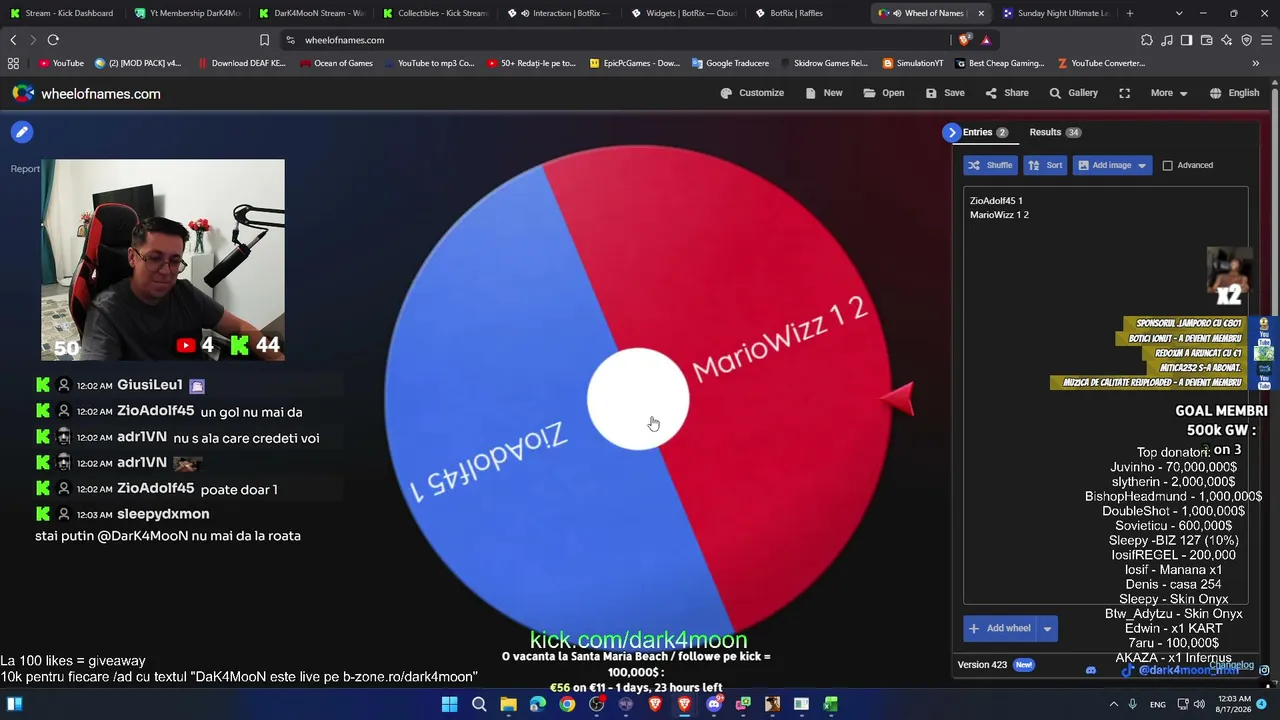This screenshot has width=1280, height=720.
Task: Expand the Add wheel options arrow
Action: coord(1047,628)
